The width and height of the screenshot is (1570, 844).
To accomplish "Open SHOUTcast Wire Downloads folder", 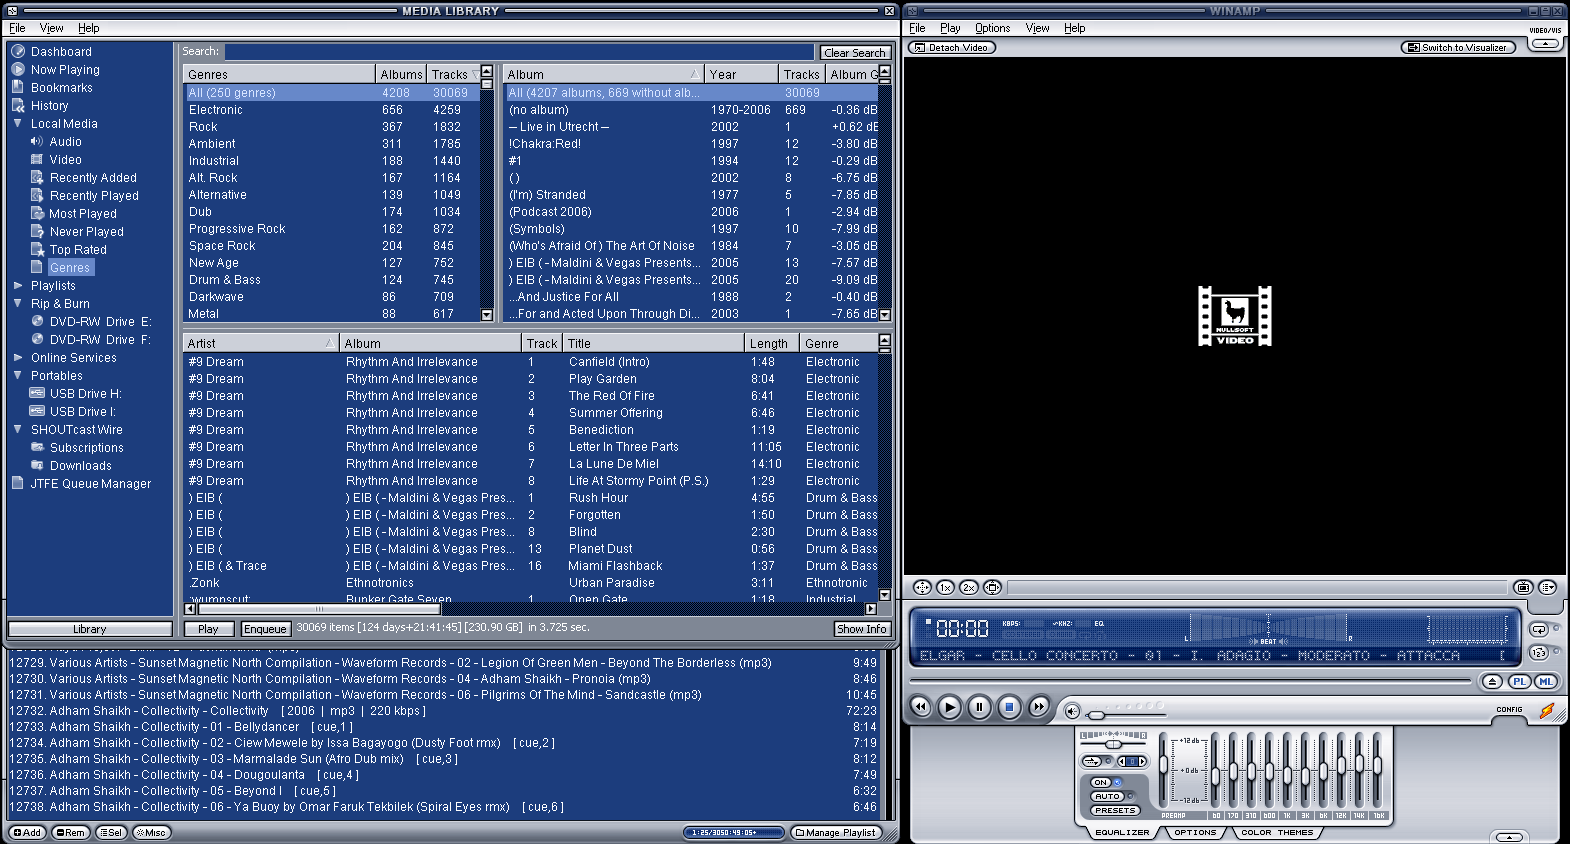I will (81, 466).
